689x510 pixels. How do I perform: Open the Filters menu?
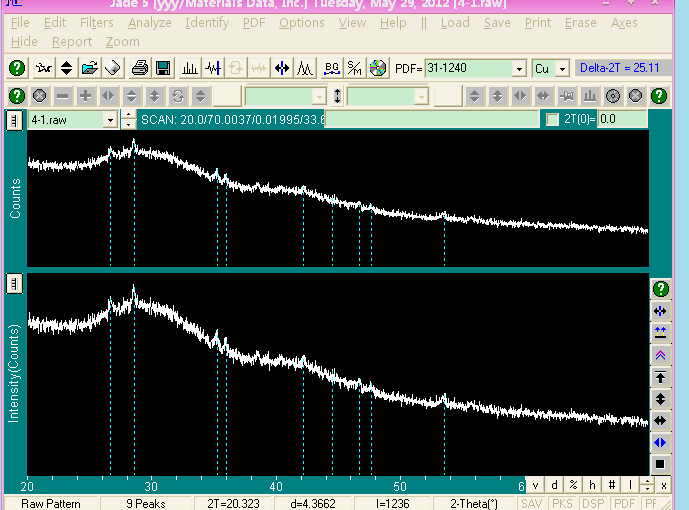97,23
